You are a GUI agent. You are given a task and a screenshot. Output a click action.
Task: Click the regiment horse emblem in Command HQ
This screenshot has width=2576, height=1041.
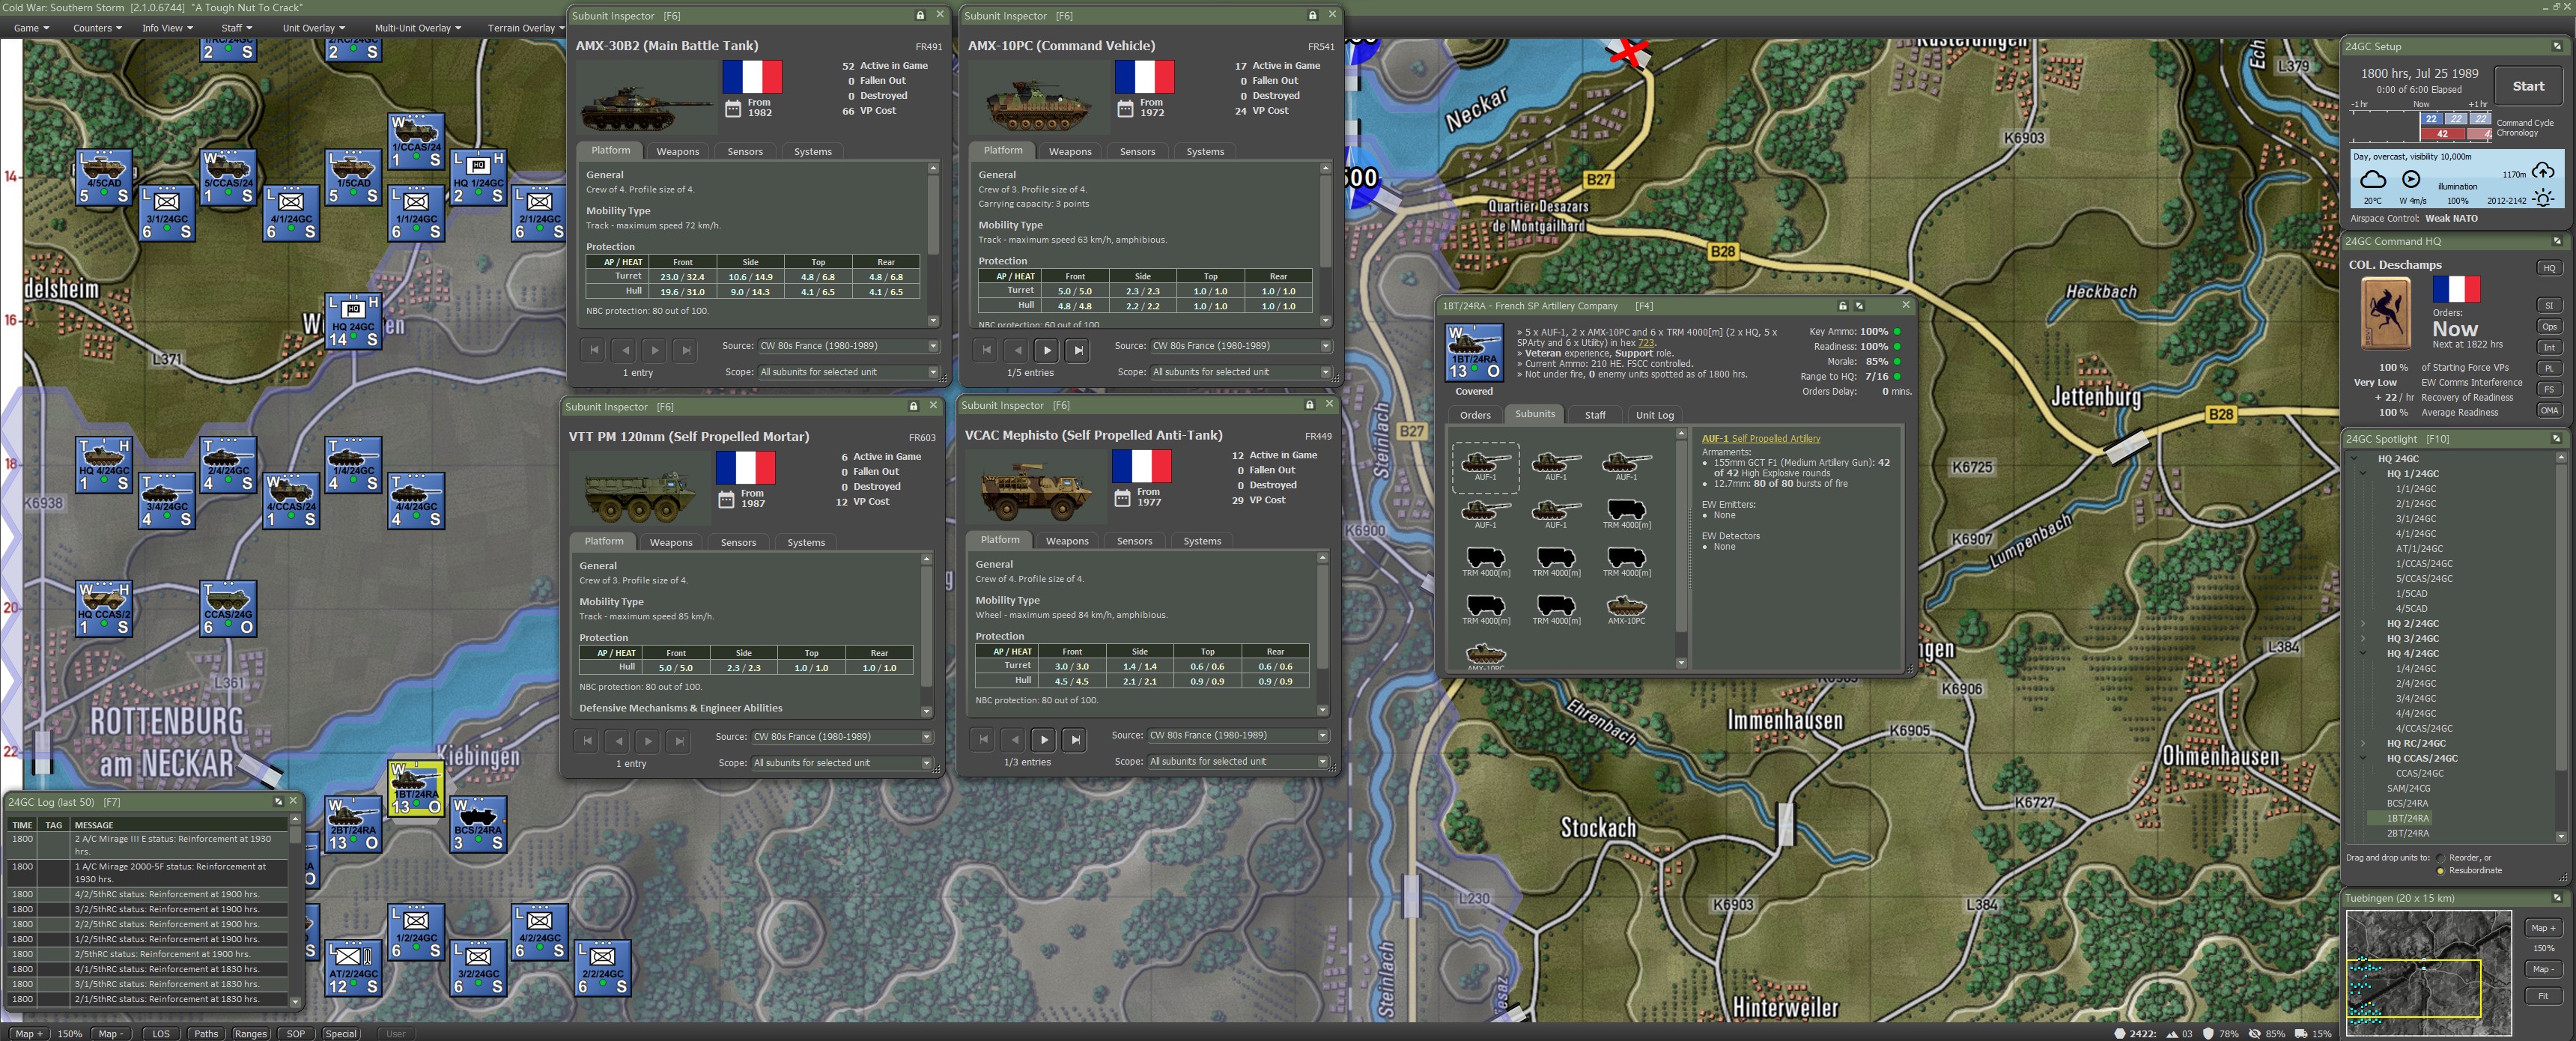click(2385, 314)
